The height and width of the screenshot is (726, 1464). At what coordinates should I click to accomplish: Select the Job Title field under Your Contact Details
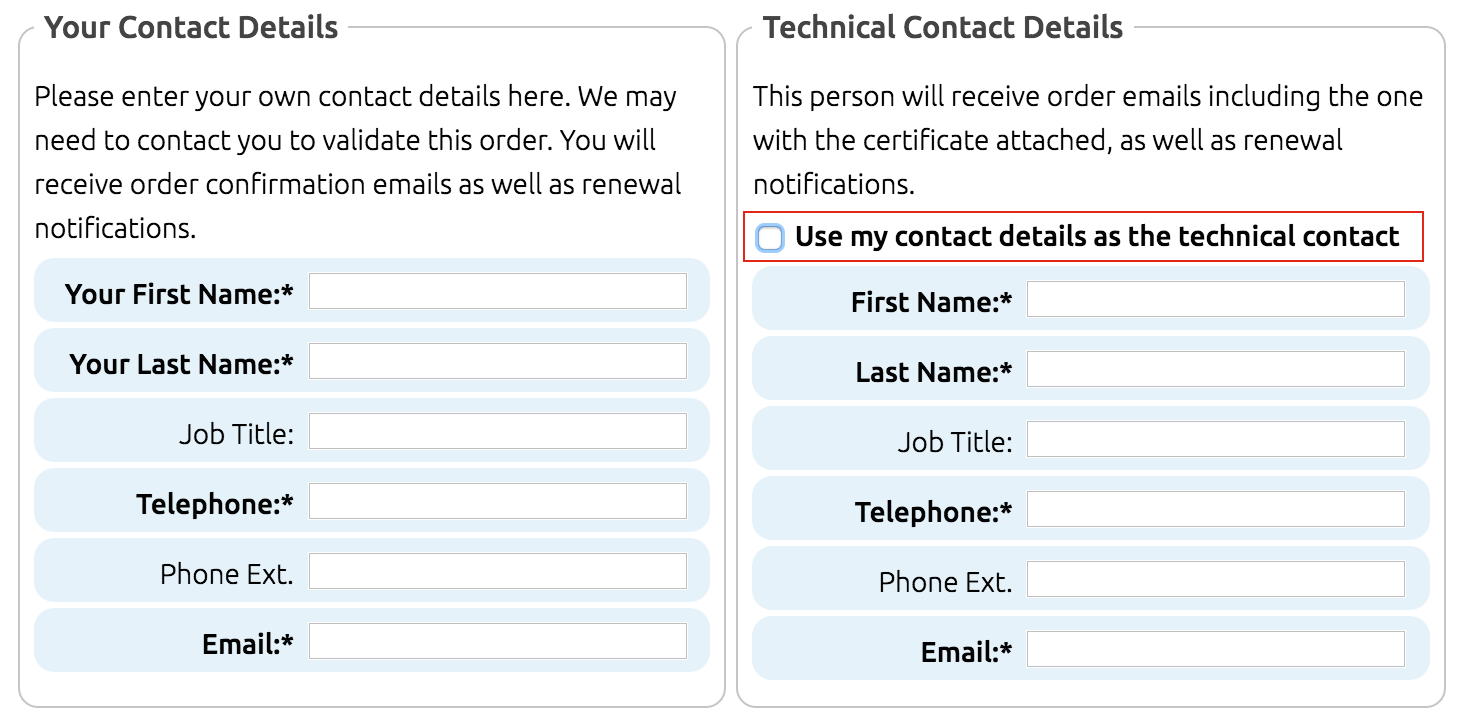tap(497, 431)
